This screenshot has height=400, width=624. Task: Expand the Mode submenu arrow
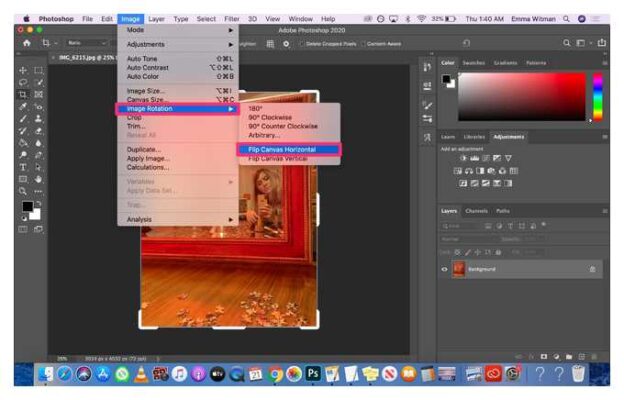point(231,30)
